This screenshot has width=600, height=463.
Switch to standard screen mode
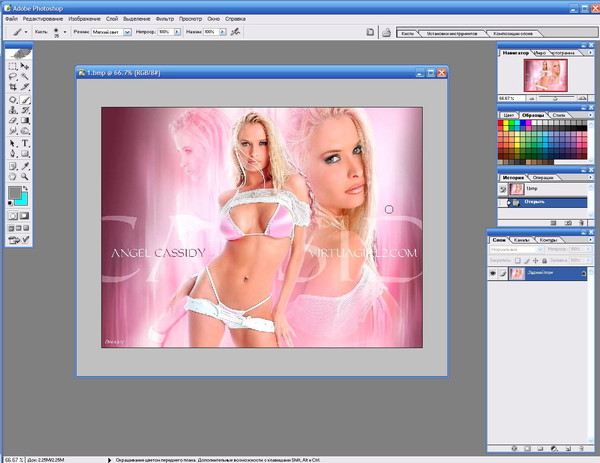click(11, 228)
